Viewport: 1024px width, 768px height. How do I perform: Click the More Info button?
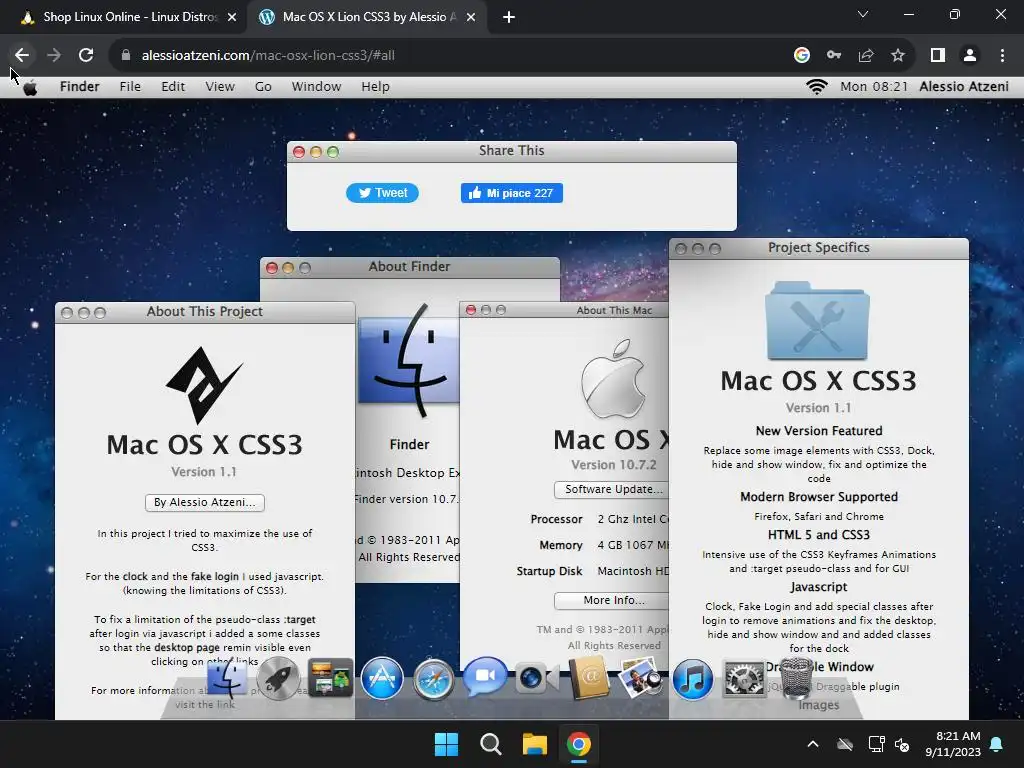611,600
